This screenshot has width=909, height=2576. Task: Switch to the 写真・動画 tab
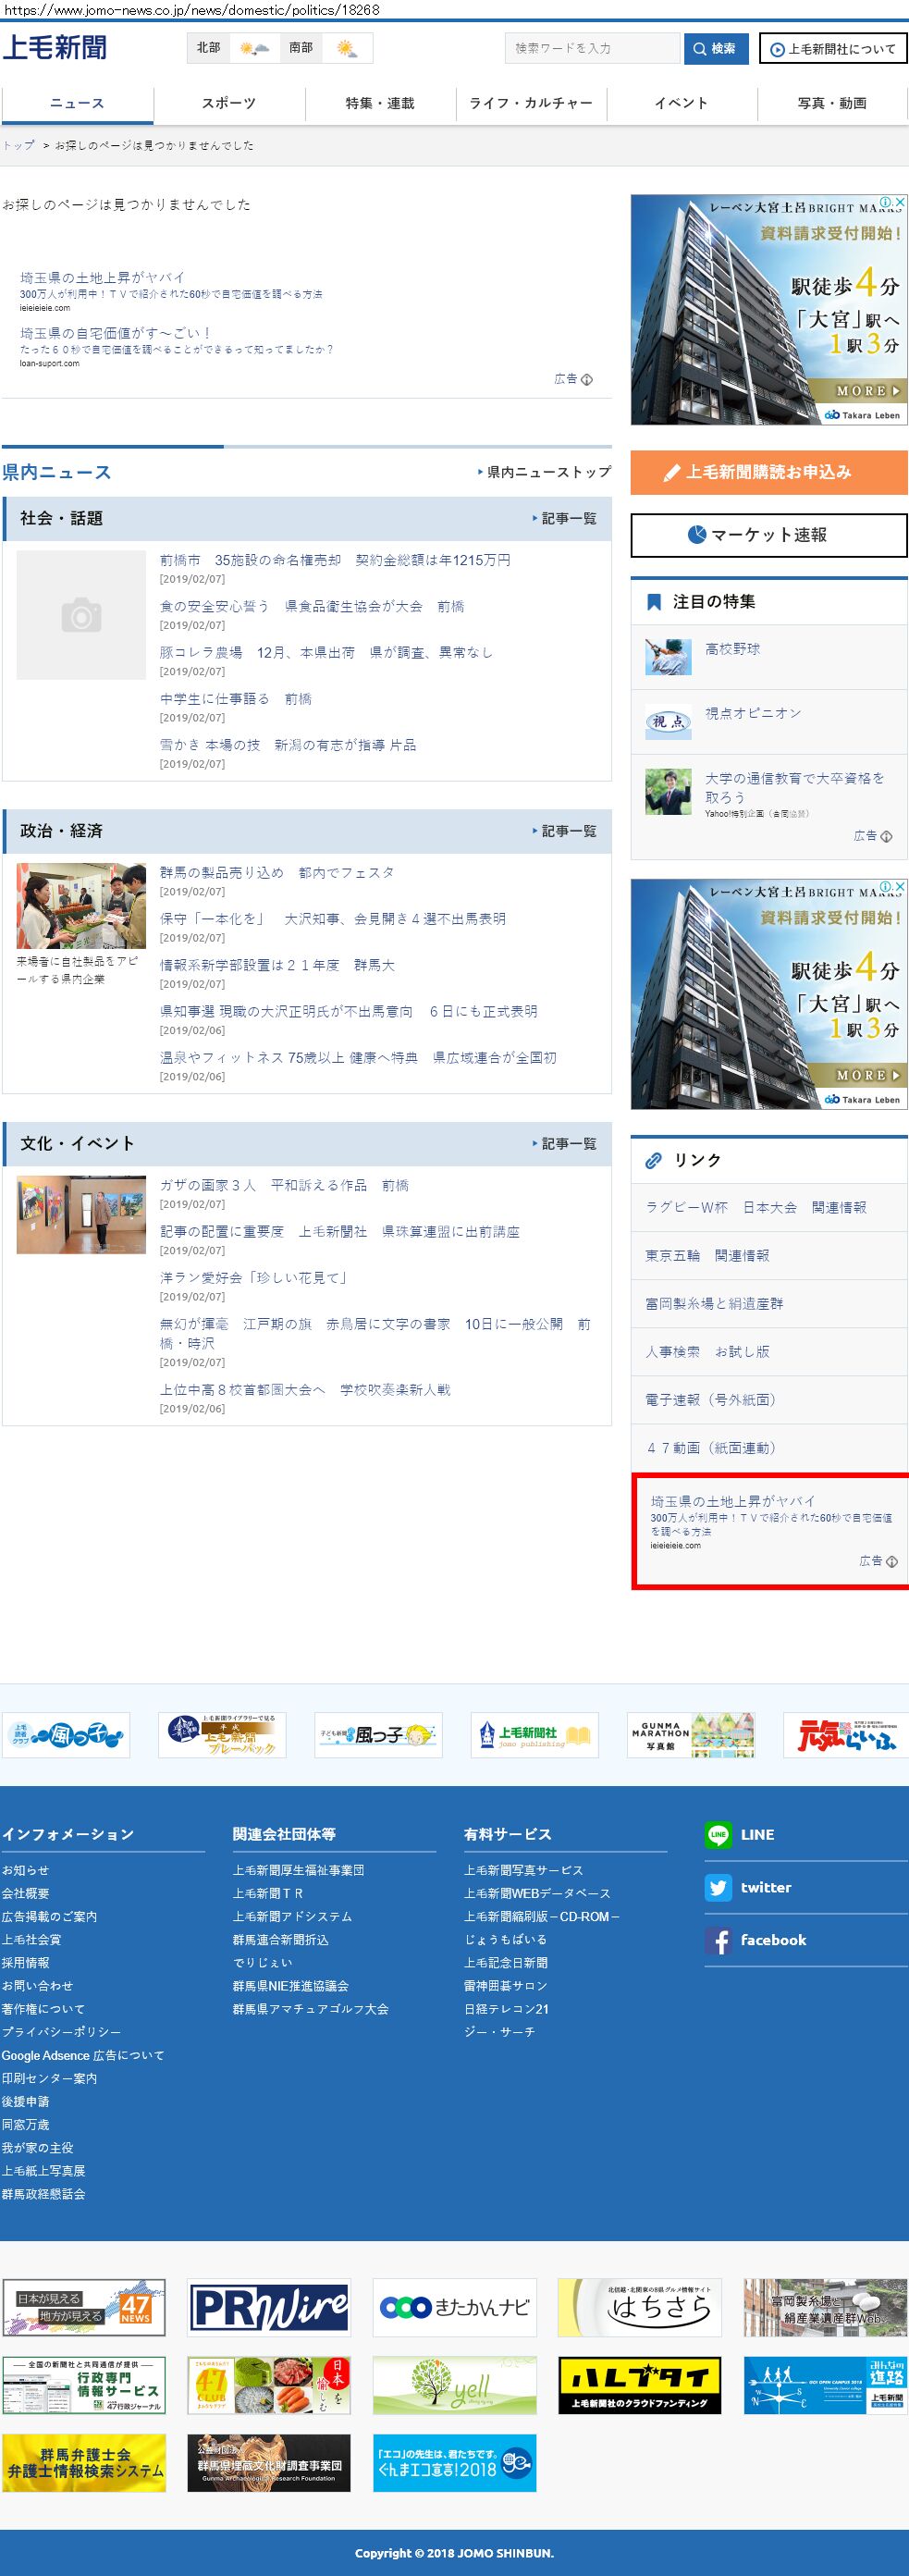(x=831, y=103)
